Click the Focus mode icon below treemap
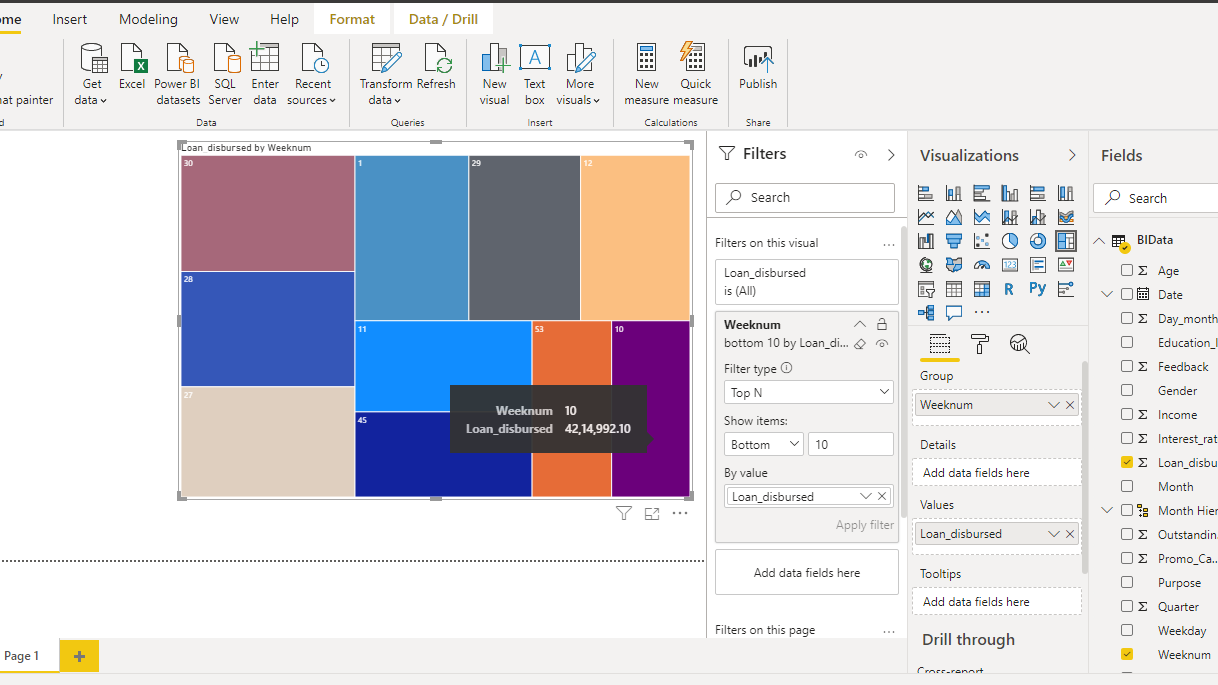This screenshot has width=1218, height=685. point(652,514)
